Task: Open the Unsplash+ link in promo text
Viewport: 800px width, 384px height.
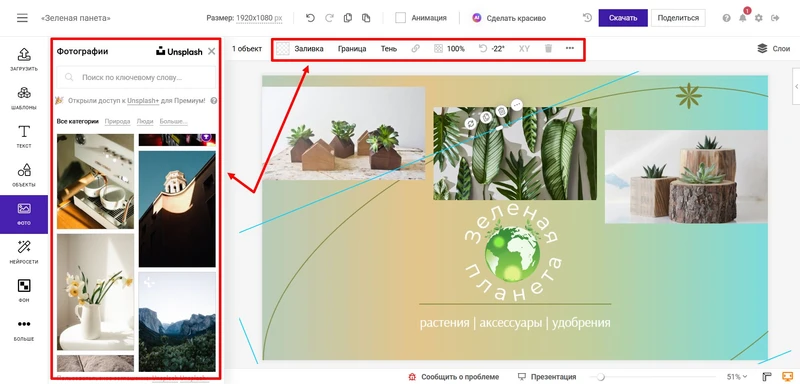Action: 143,101
